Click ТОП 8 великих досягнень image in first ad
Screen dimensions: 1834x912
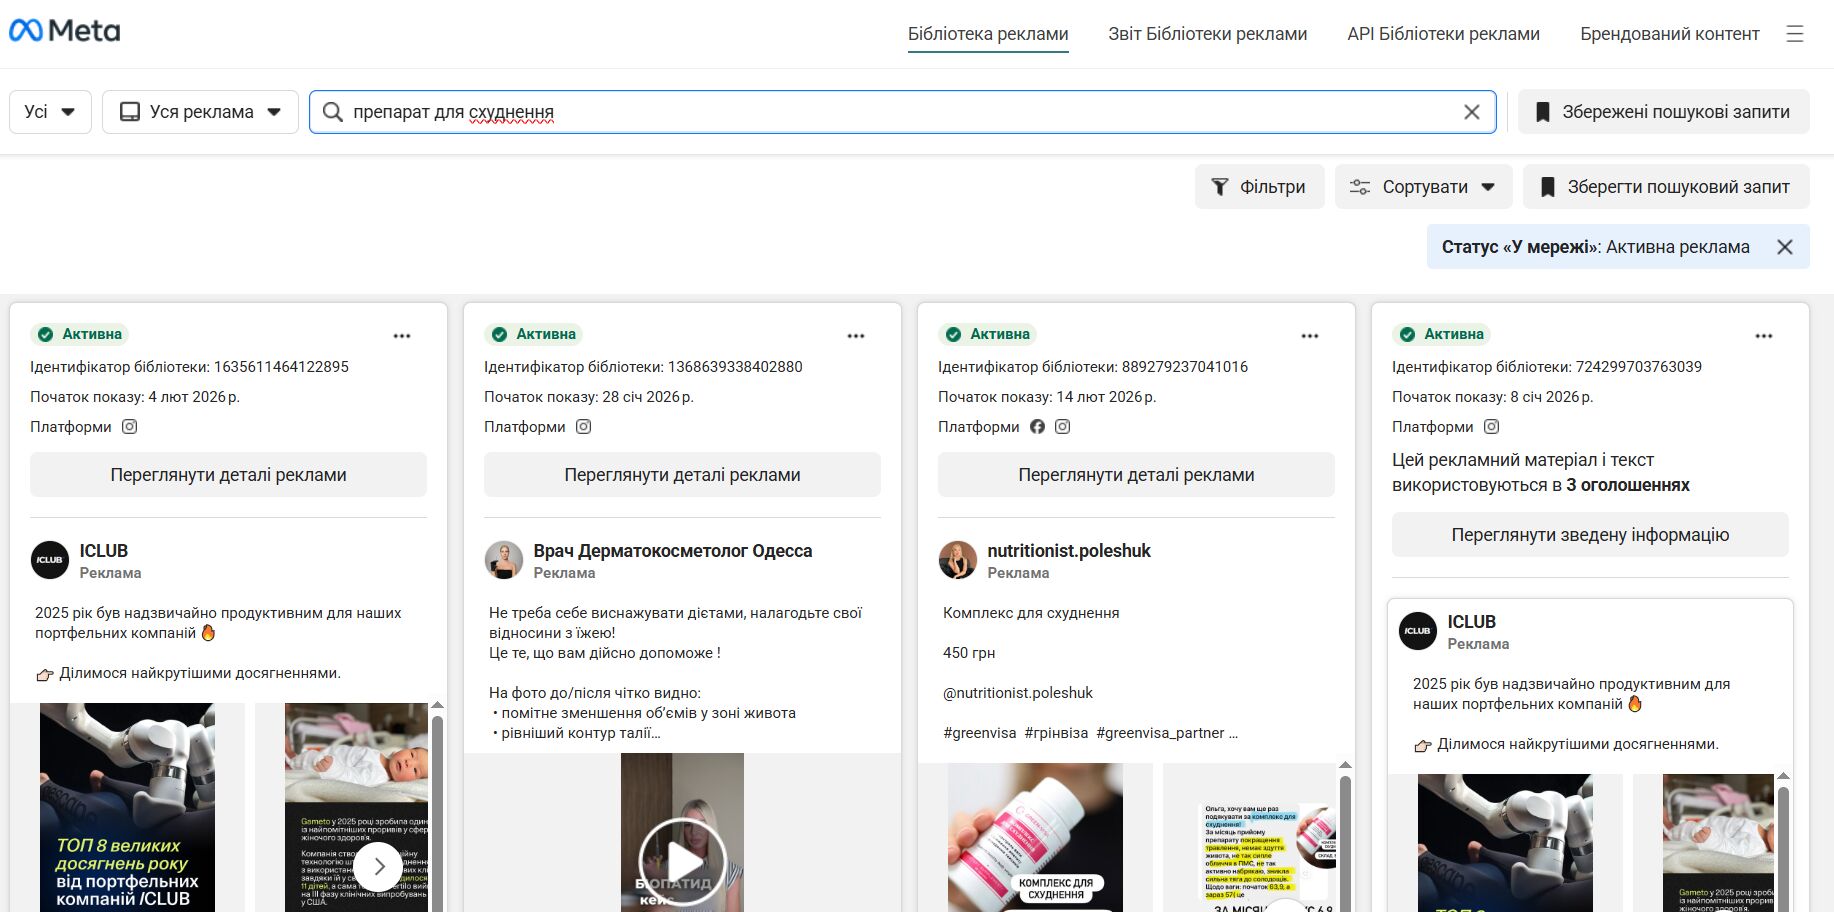pos(127,807)
